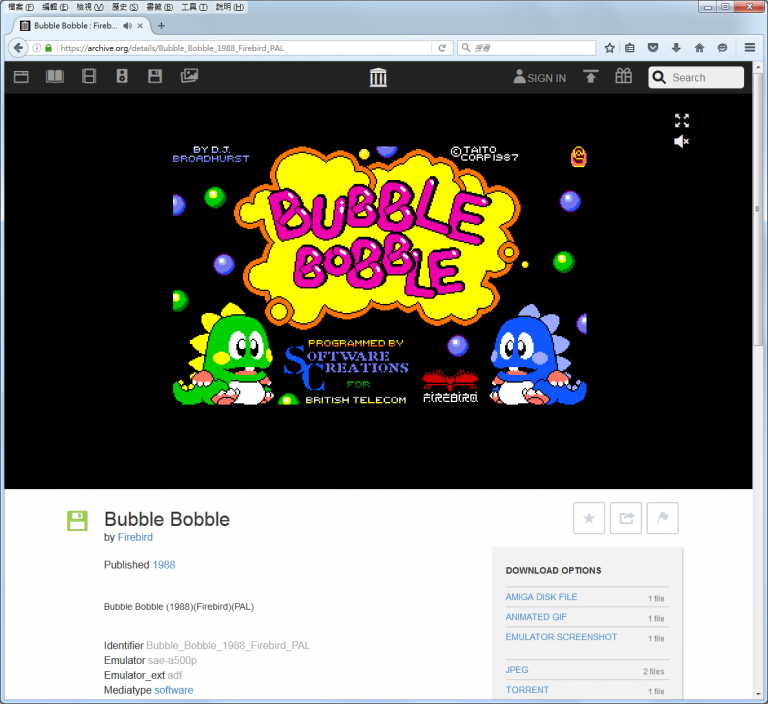Open the Firefox hamburger menu
Viewport: 768px width, 704px height.
point(749,48)
